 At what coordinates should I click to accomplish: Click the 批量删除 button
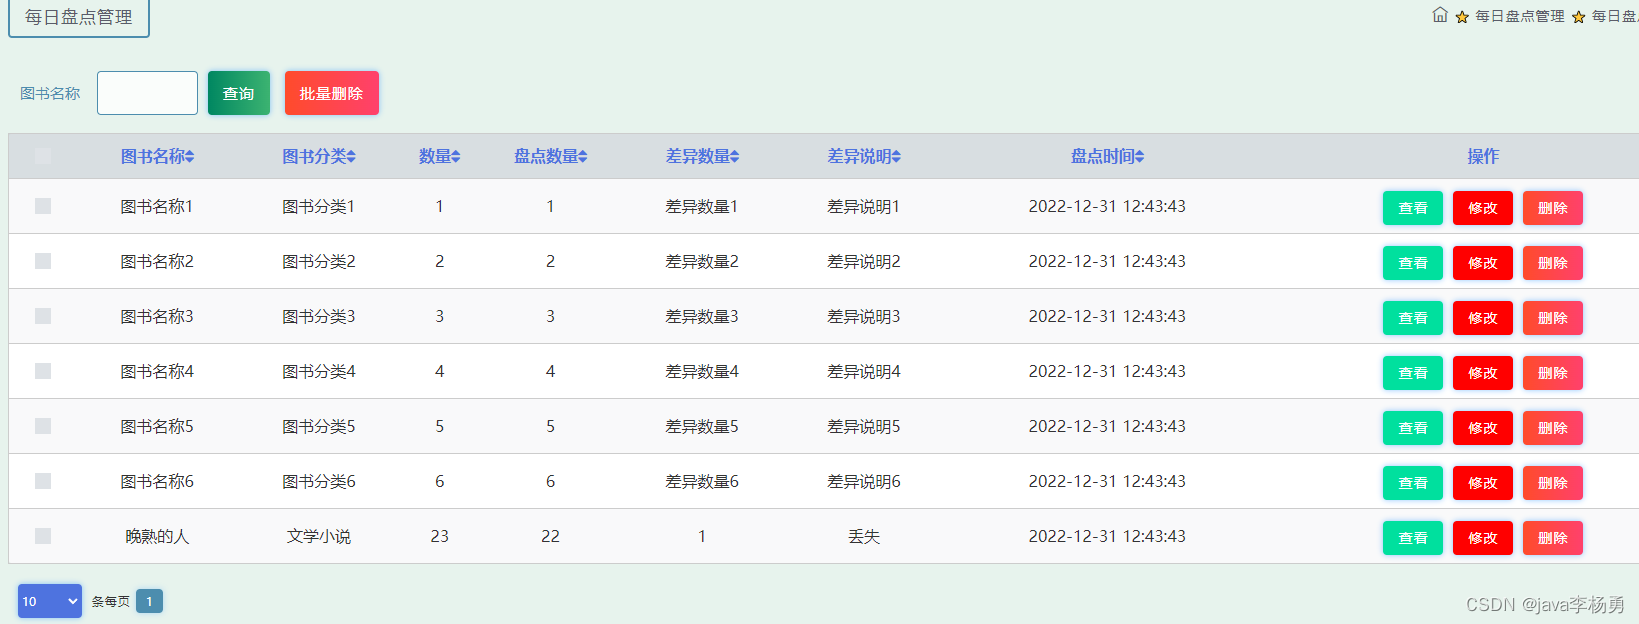(332, 93)
